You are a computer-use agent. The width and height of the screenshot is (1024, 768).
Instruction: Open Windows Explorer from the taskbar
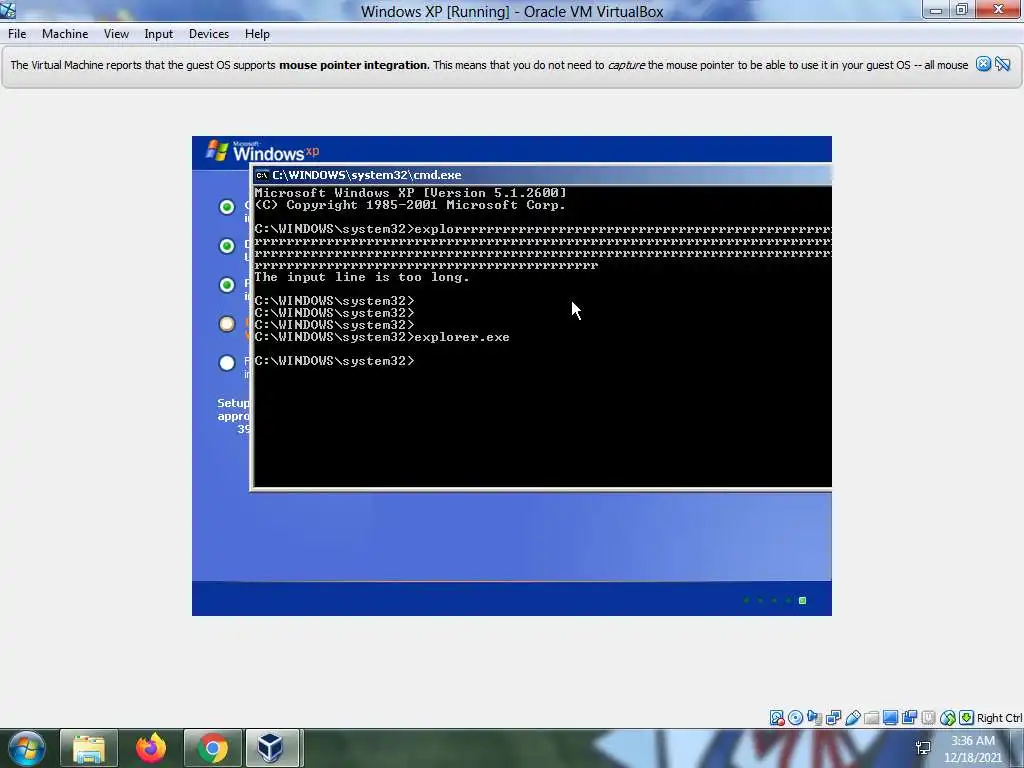pyautogui.click(x=89, y=748)
